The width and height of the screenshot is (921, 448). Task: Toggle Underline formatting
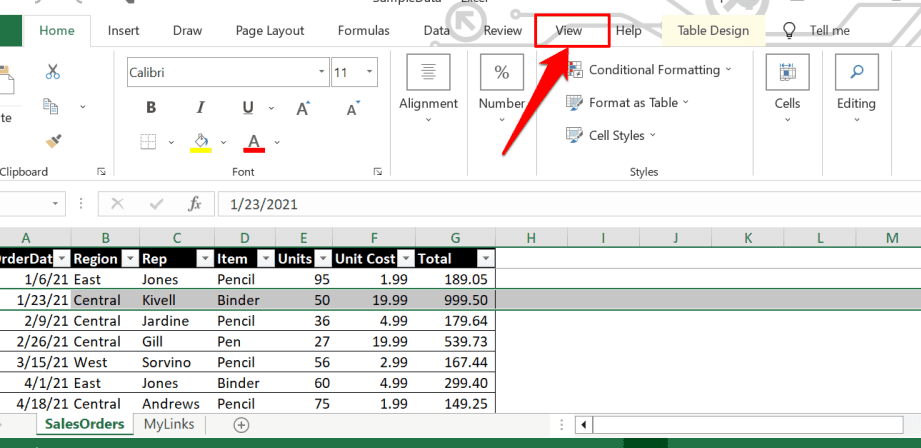point(248,107)
